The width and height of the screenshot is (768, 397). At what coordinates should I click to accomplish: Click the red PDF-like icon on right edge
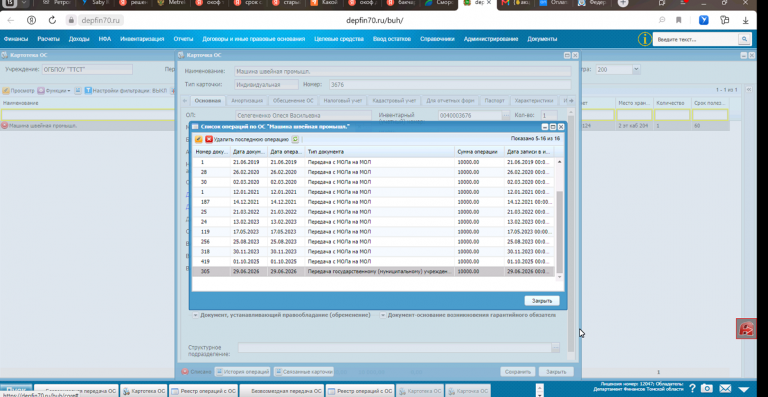click(x=746, y=328)
